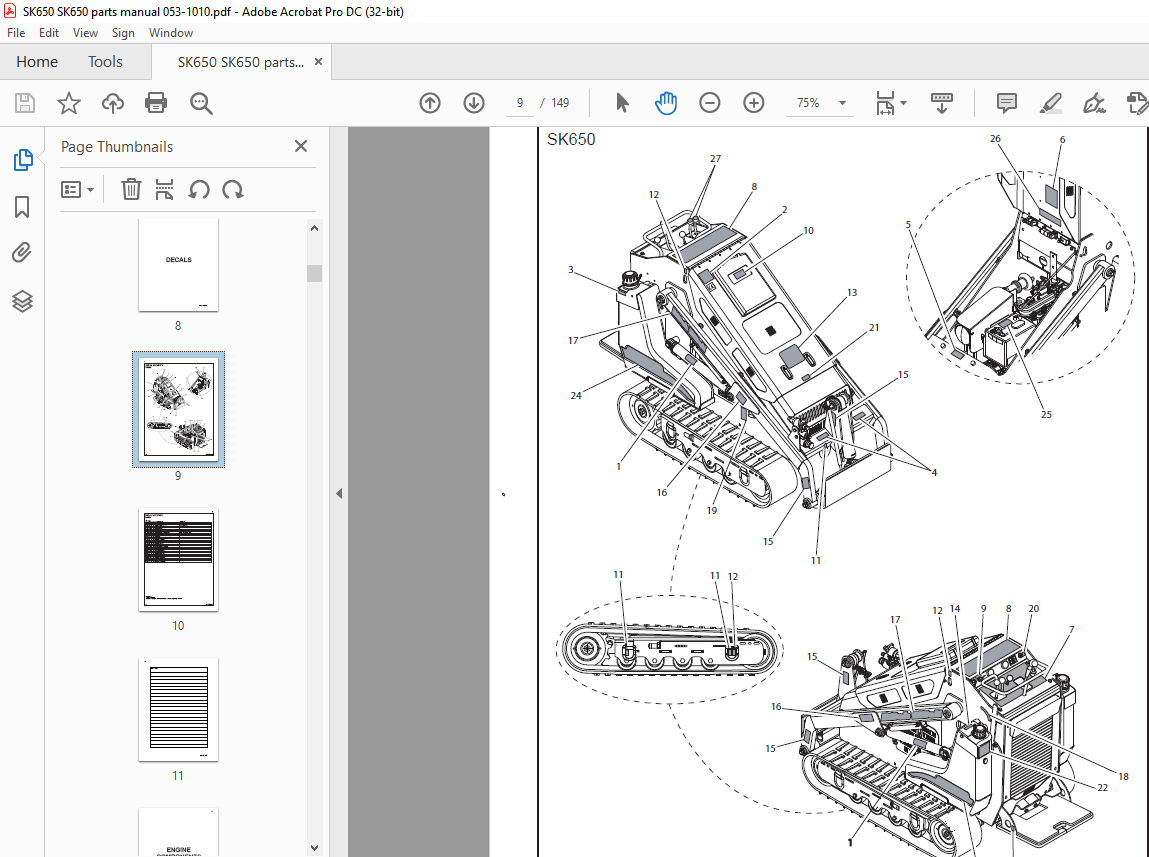Image resolution: width=1149 pixels, height=857 pixels.
Task: Open the Attachments paperclip panel
Action: click(22, 253)
